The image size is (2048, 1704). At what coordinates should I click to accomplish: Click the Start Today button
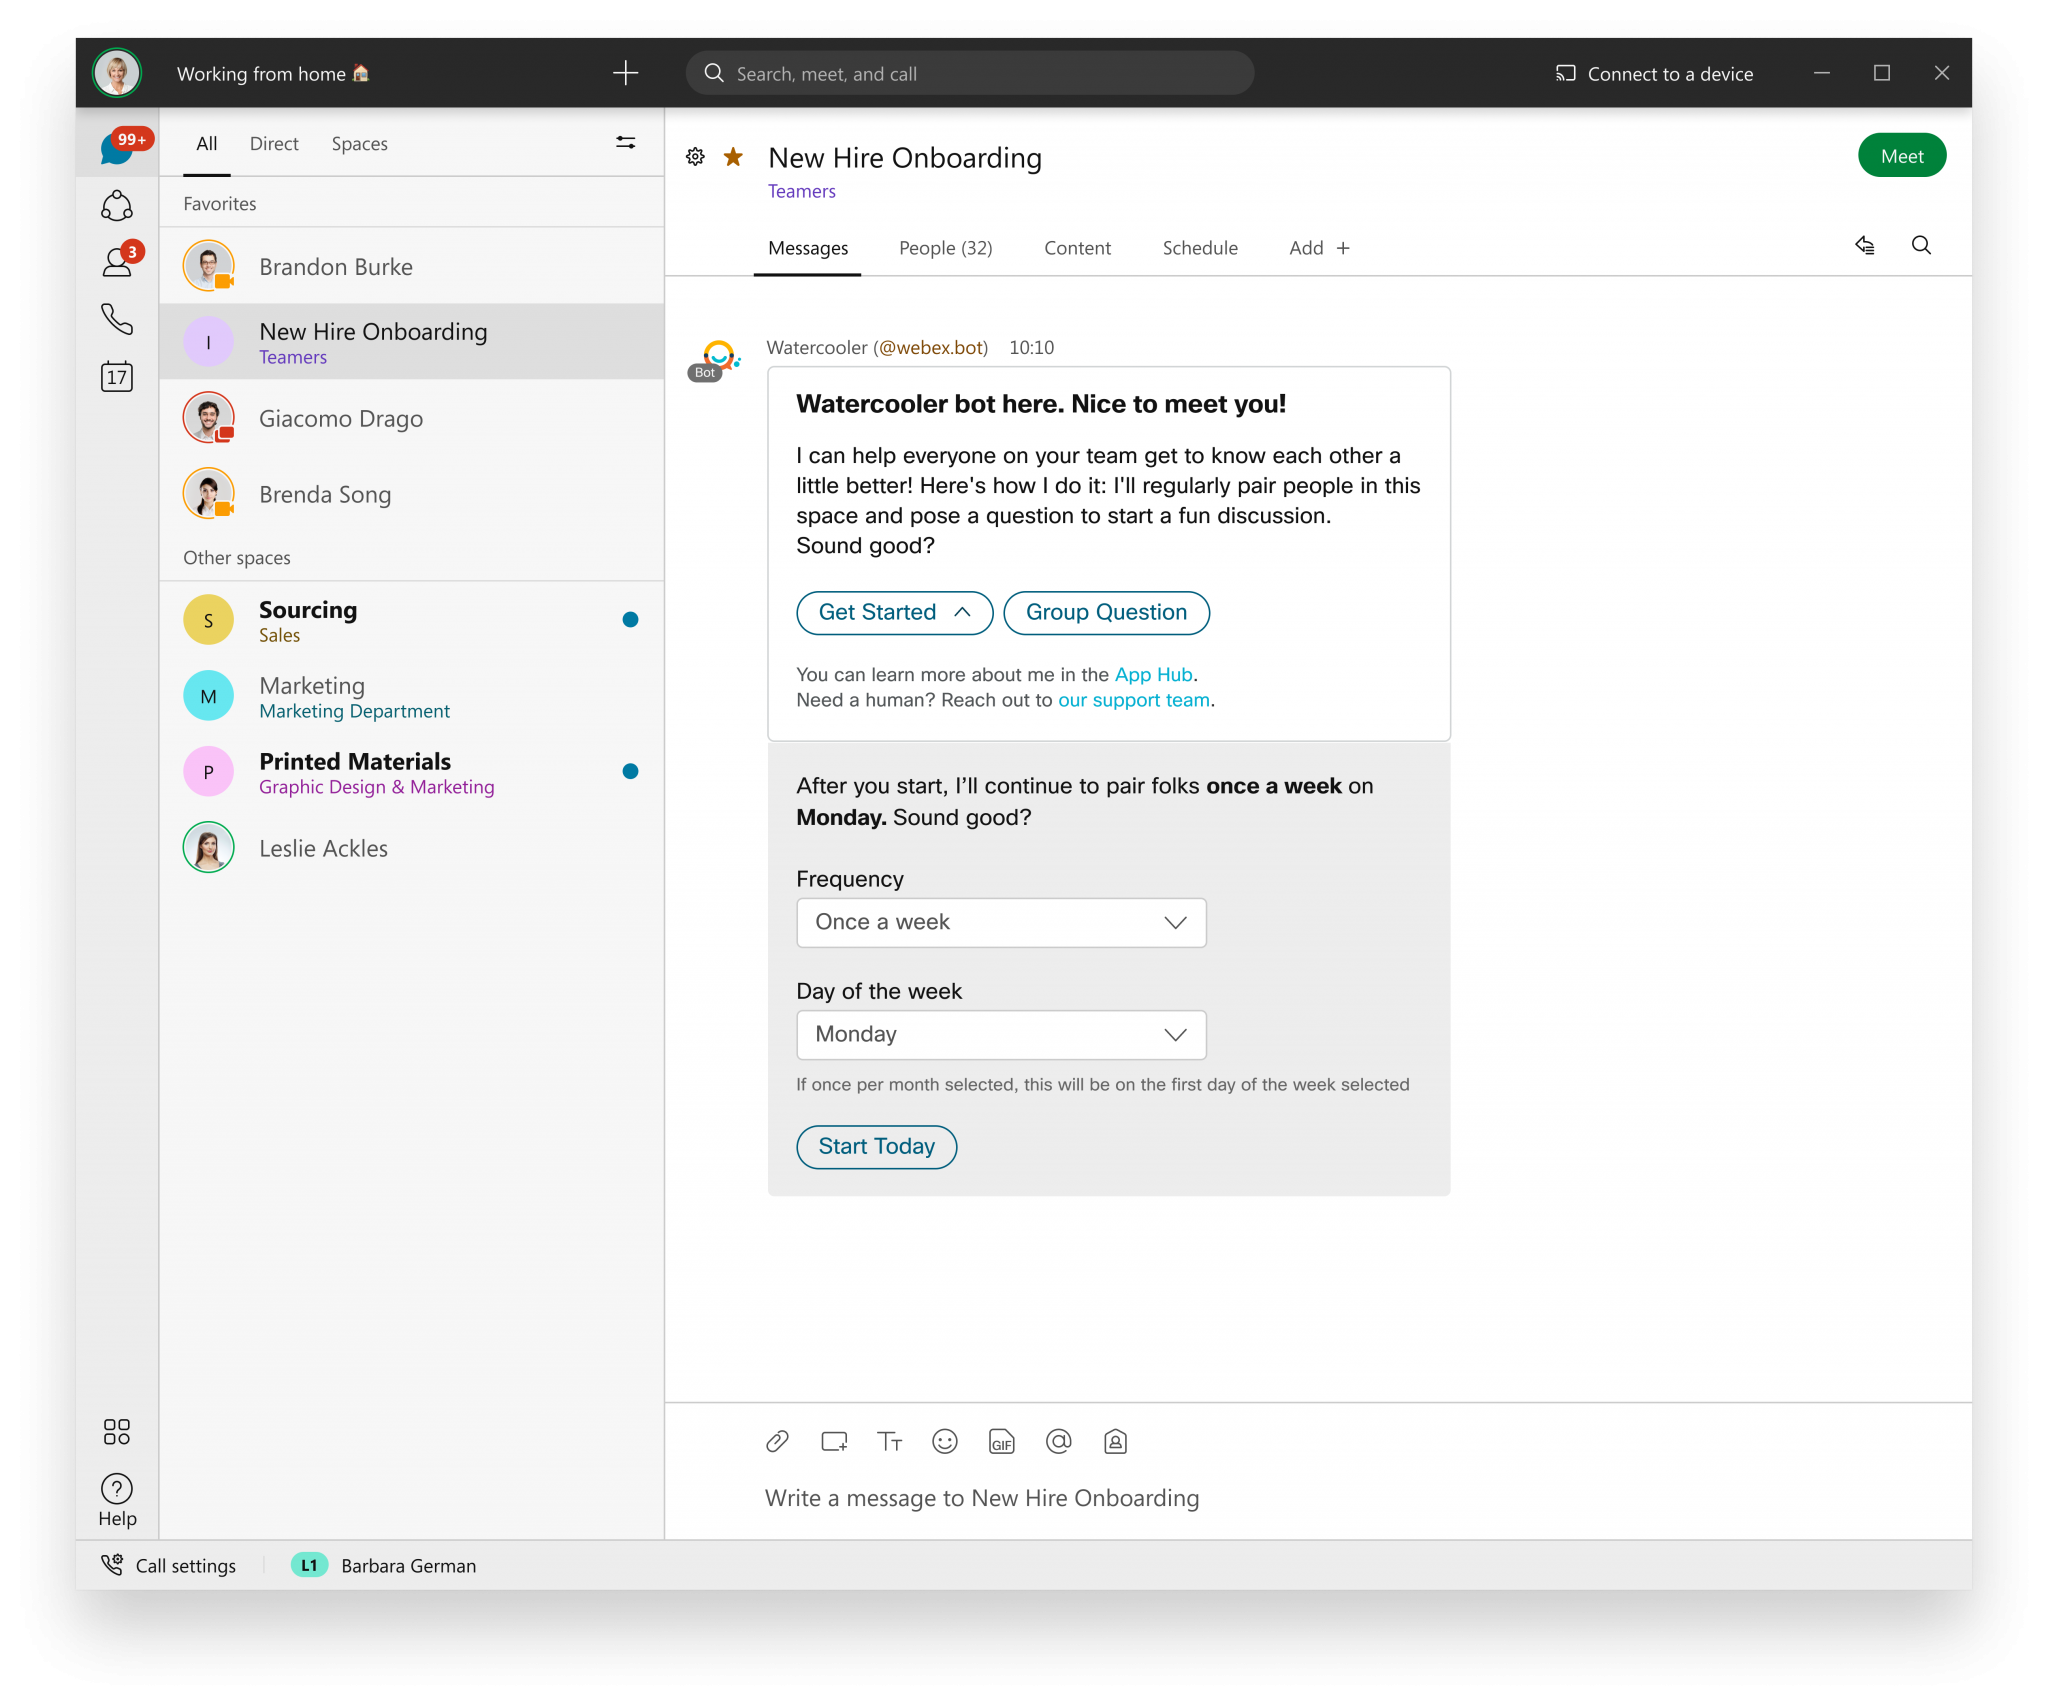coord(876,1146)
